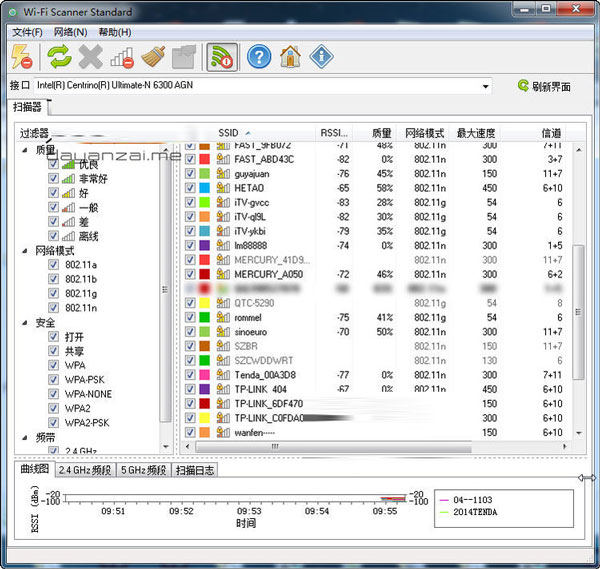Collapse the 安全 filter group
This screenshot has width=600, height=569.
pyautogui.click(x=25, y=323)
